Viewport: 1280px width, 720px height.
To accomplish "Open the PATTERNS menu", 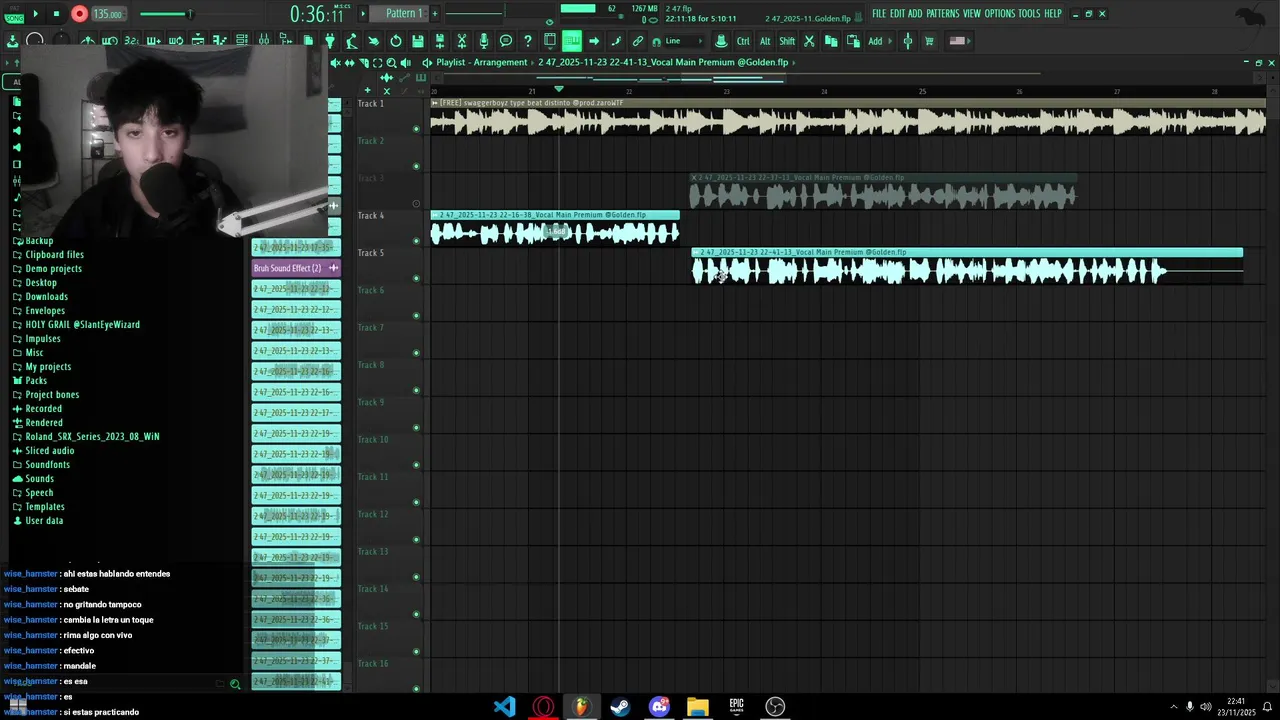I will (x=943, y=14).
